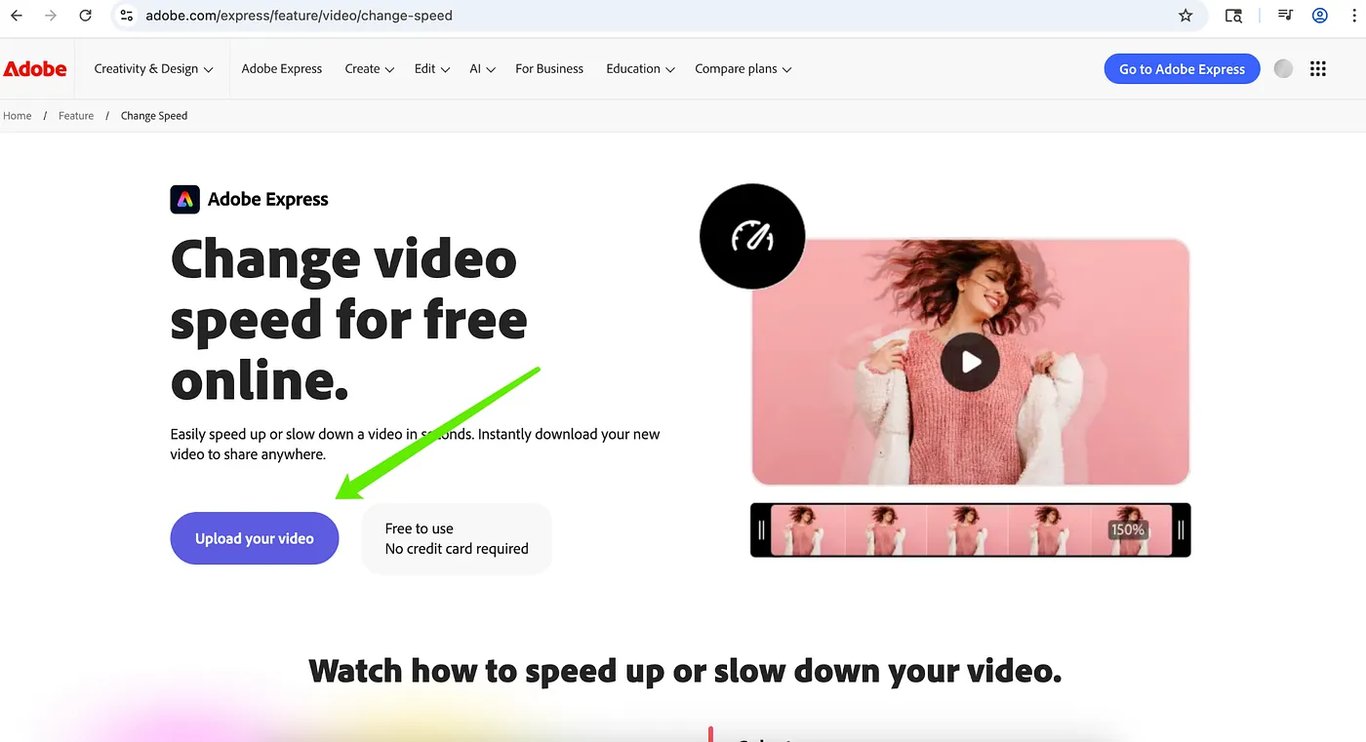Click the 'Watch how to speed up' heading

point(685,670)
